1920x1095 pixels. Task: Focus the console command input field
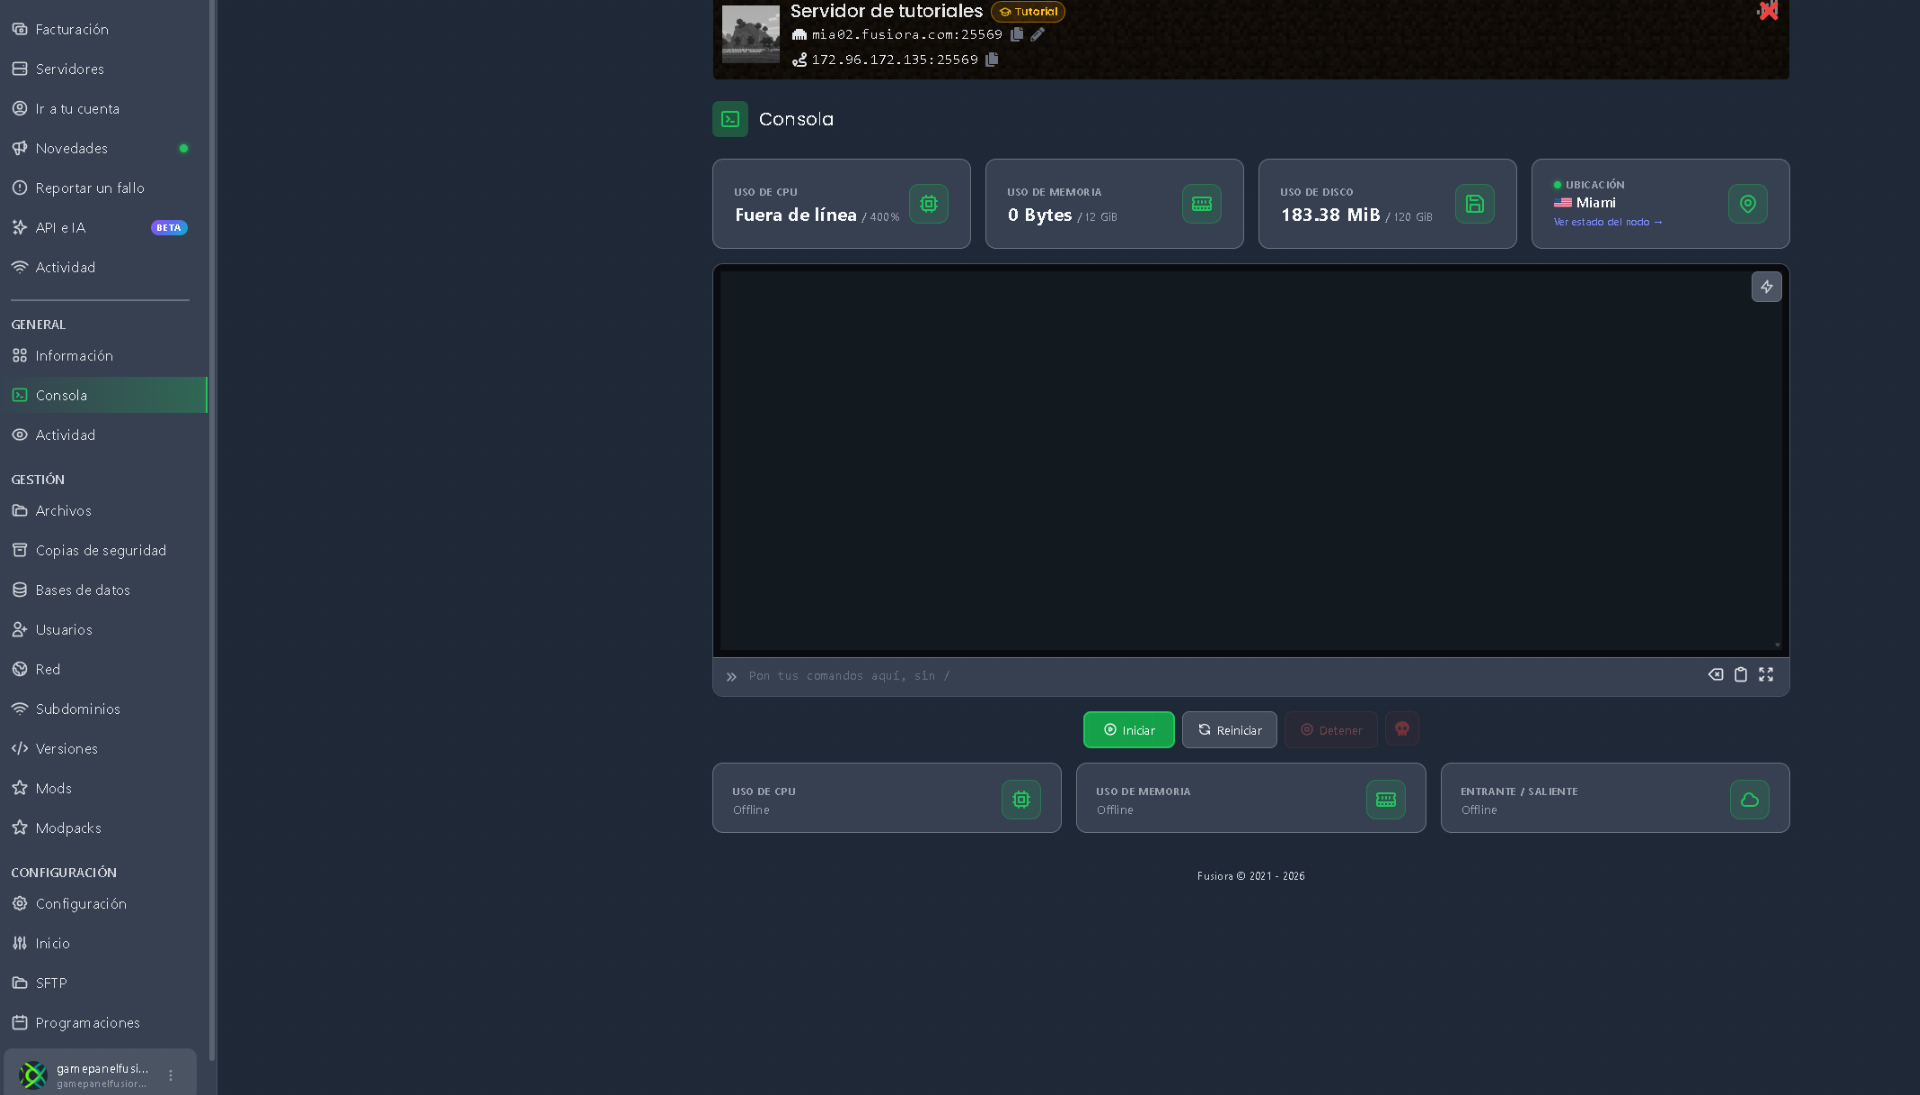(1220, 676)
